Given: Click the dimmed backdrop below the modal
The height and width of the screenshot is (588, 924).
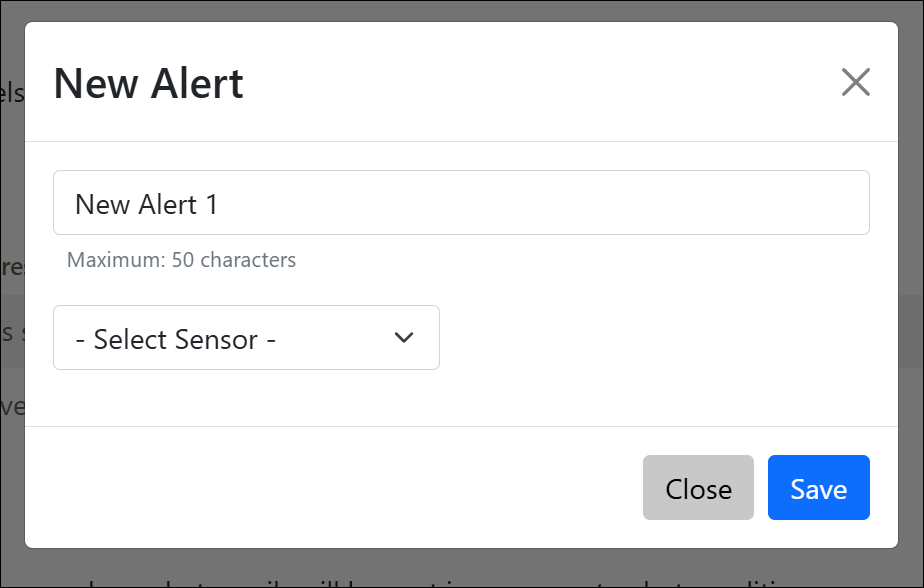Looking at the screenshot, I should click(x=461, y=569).
